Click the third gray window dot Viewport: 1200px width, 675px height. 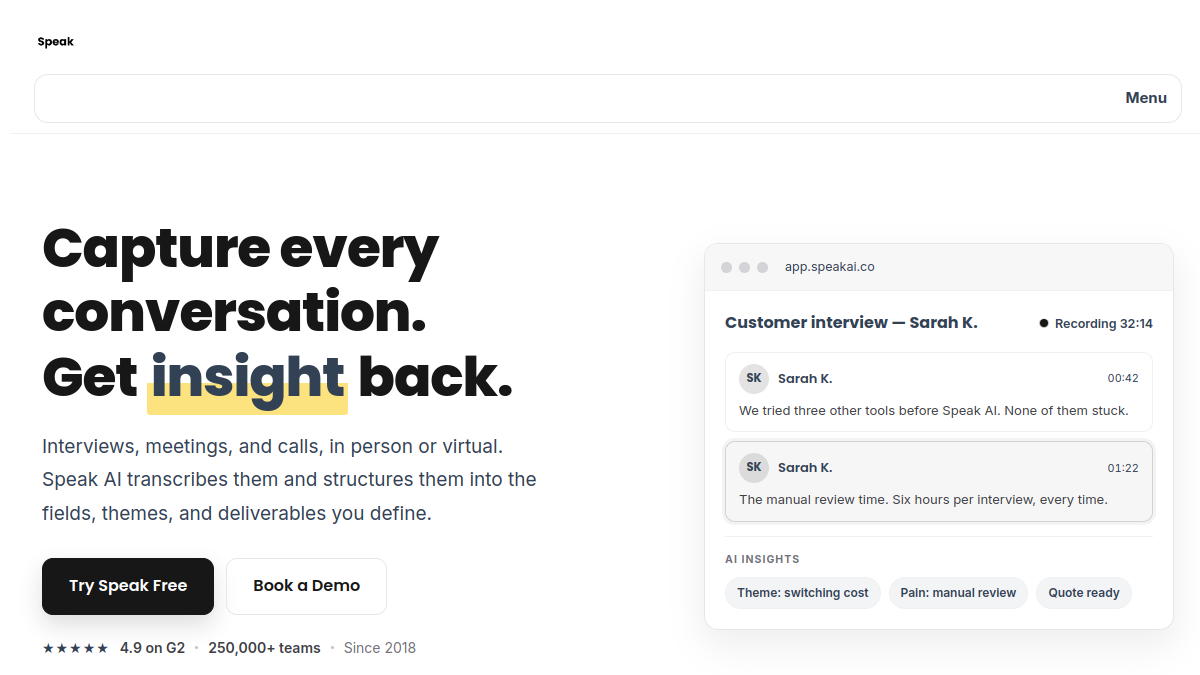tap(762, 267)
